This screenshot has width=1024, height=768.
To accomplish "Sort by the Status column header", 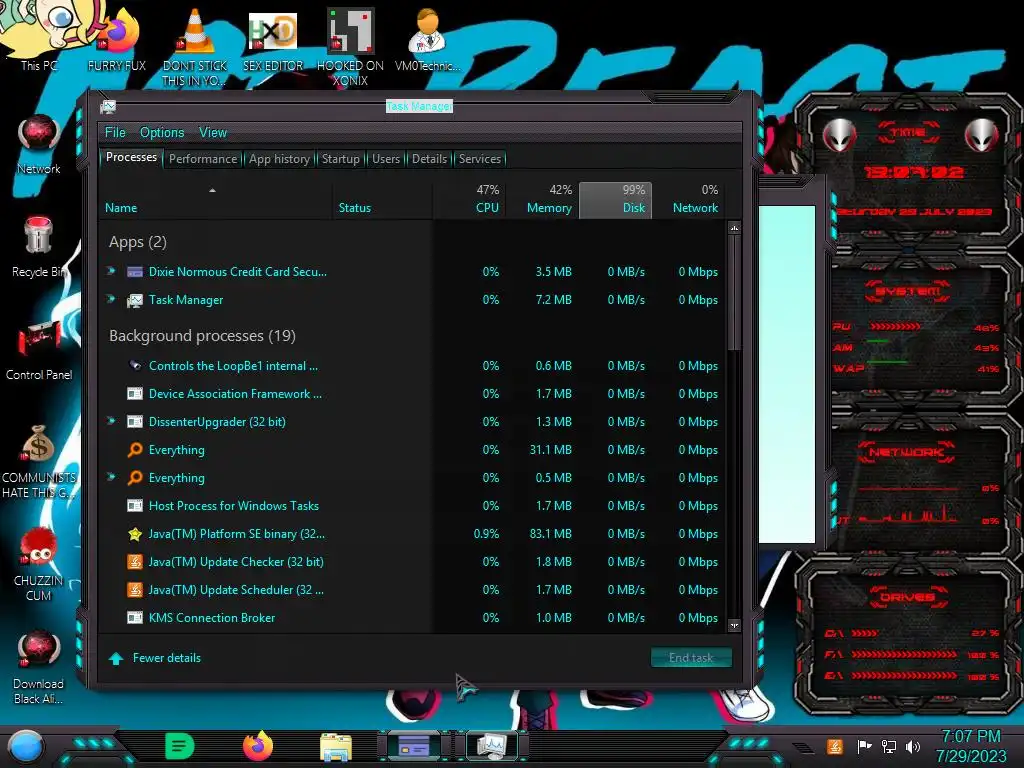I will 382,200.
